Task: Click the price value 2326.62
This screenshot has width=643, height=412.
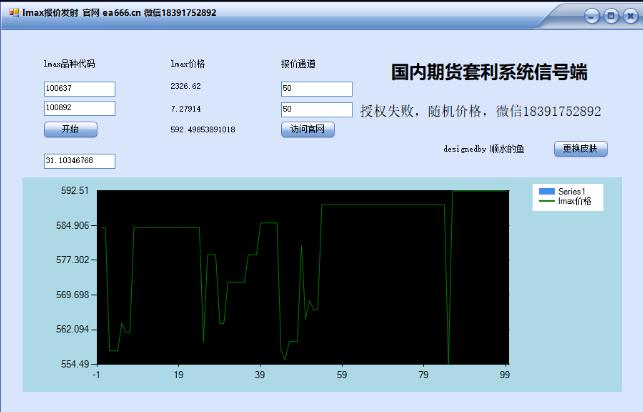Action: [185, 86]
